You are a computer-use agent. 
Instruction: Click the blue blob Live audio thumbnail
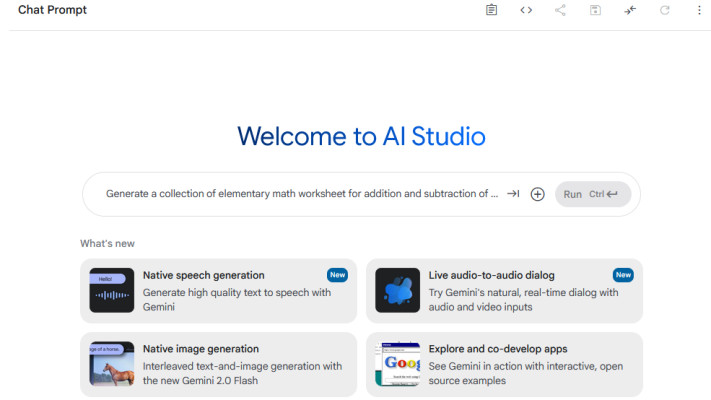point(397,290)
